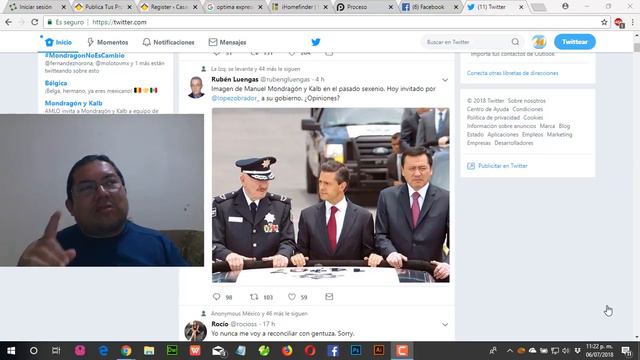Click the Twittear button
Image resolution: width=640 pixels, height=360 pixels.
(575, 42)
